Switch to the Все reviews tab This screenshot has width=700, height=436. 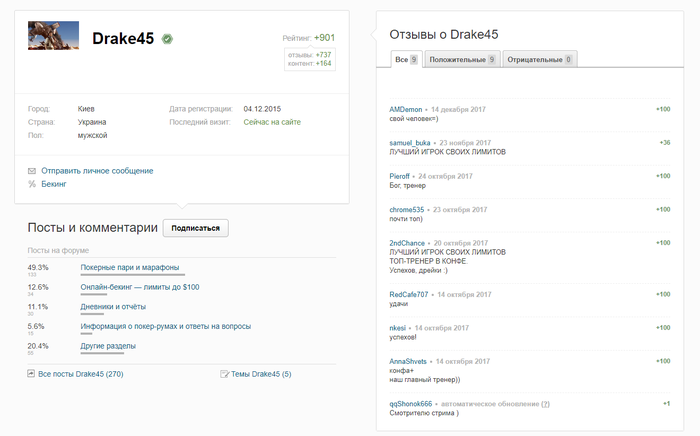click(x=406, y=59)
